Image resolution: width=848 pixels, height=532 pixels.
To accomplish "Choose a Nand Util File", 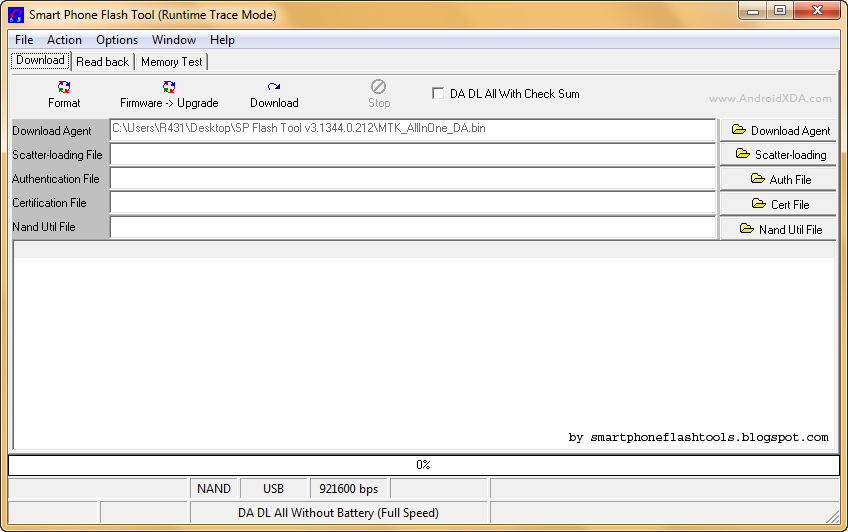I will [778, 229].
